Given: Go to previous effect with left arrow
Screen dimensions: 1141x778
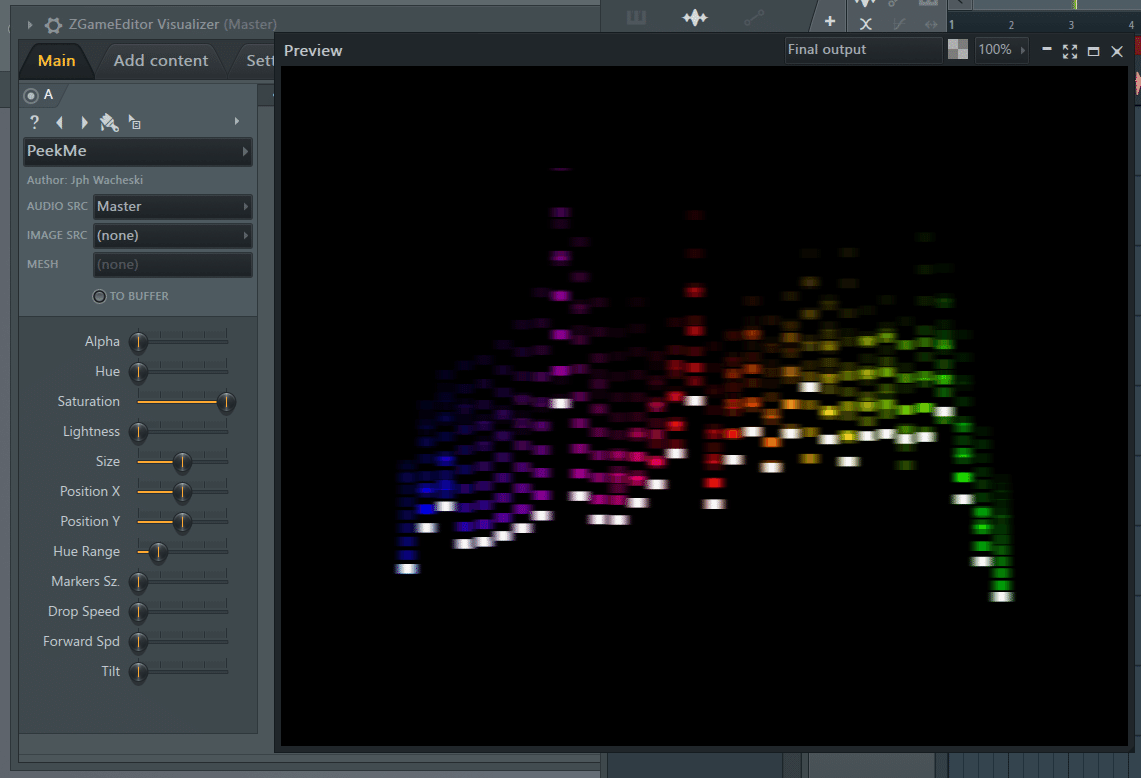Looking at the screenshot, I should tap(60, 122).
